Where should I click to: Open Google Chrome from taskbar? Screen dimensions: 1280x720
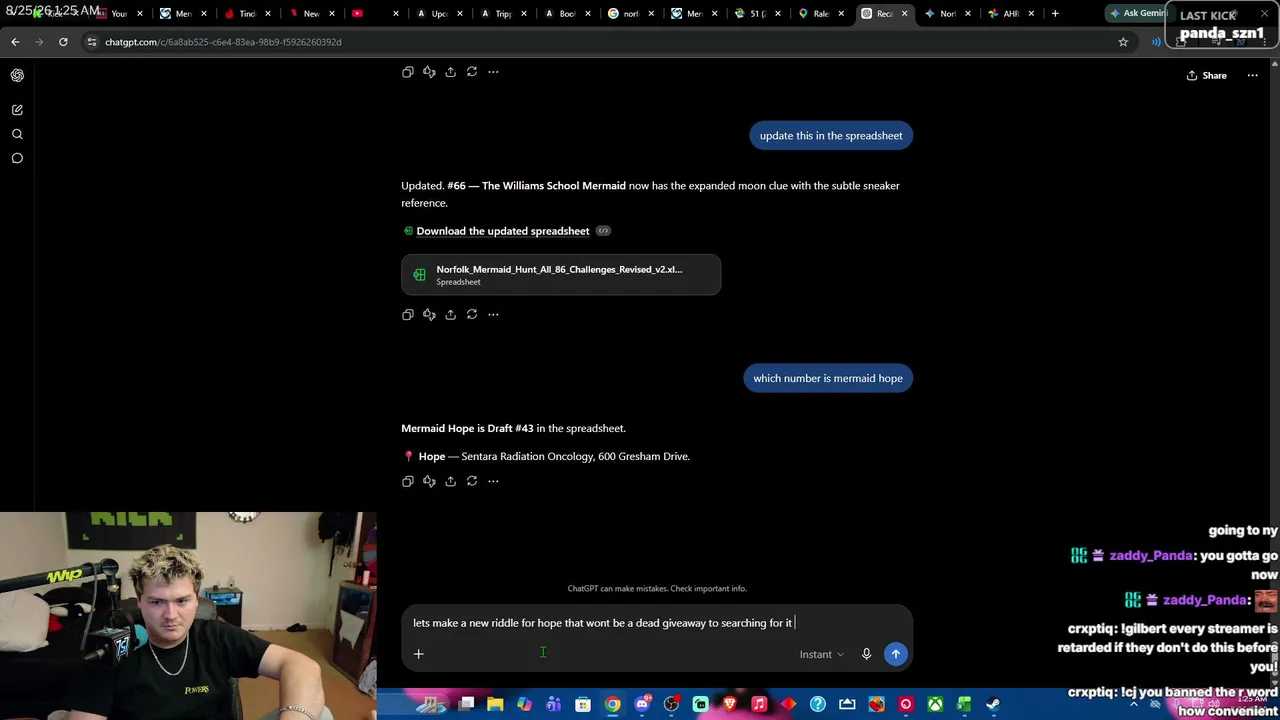pyautogui.click(x=613, y=705)
